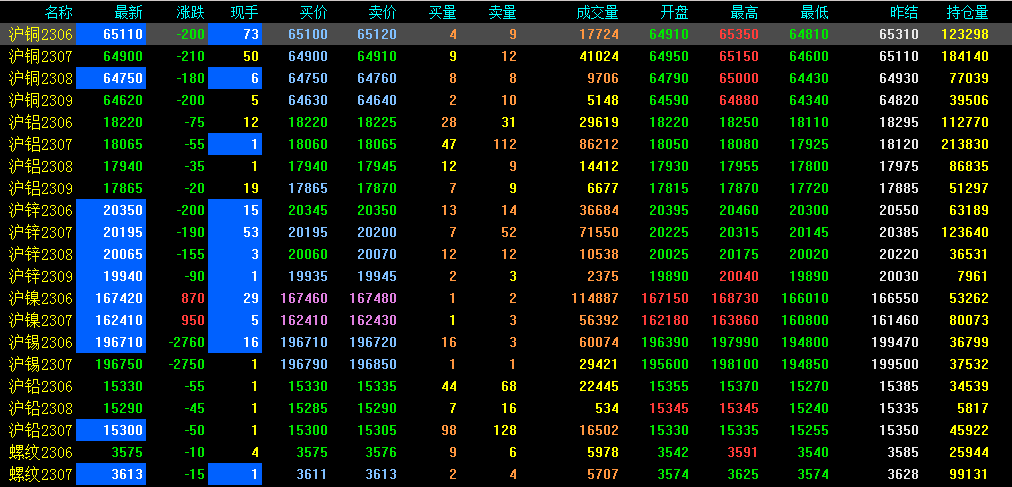
Task: Sort by the 现手 column header
Action: point(245,12)
